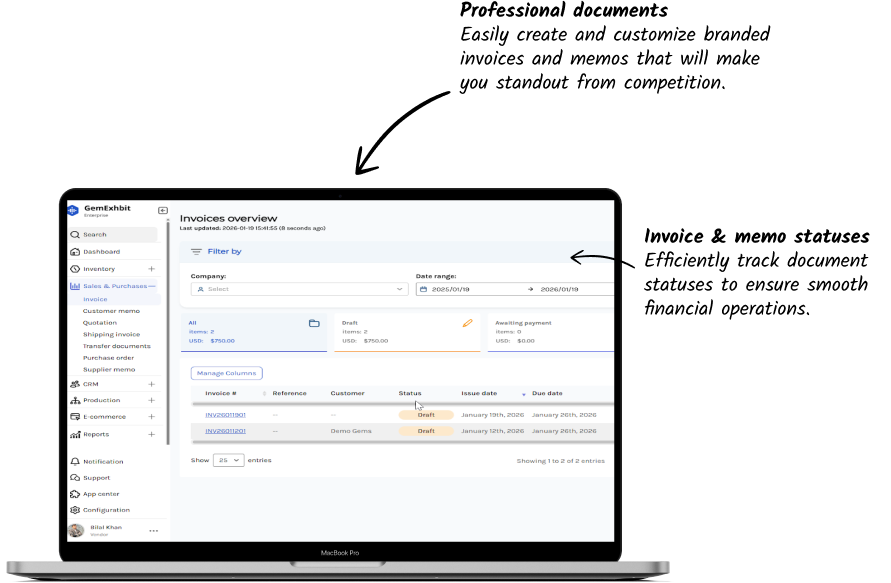This screenshot has width=891, height=583.
Task: Open the App center puzzle icon
Action: (75, 494)
